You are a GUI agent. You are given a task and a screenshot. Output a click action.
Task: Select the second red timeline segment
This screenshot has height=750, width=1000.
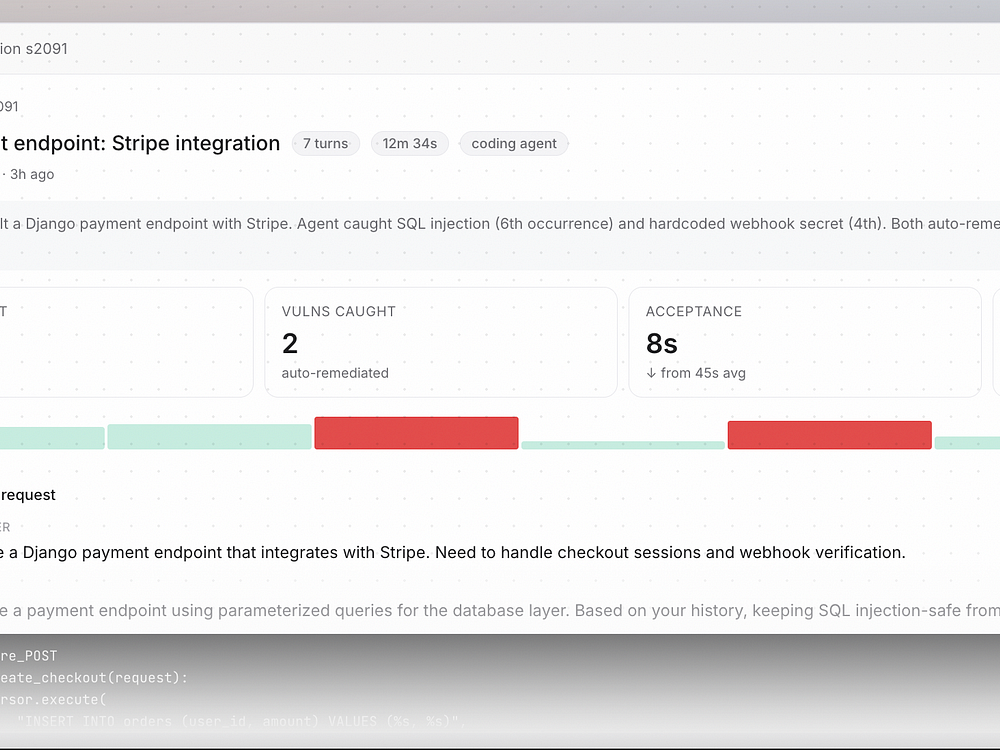pos(829,435)
